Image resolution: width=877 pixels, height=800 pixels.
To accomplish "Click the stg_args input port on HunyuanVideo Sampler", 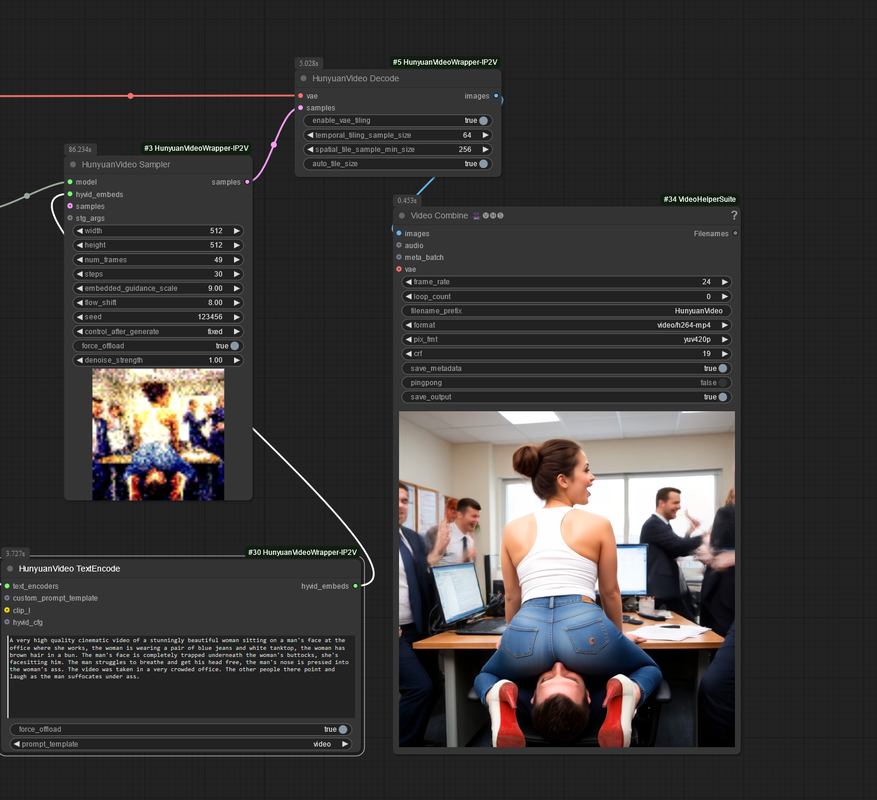I will click(x=70, y=218).
